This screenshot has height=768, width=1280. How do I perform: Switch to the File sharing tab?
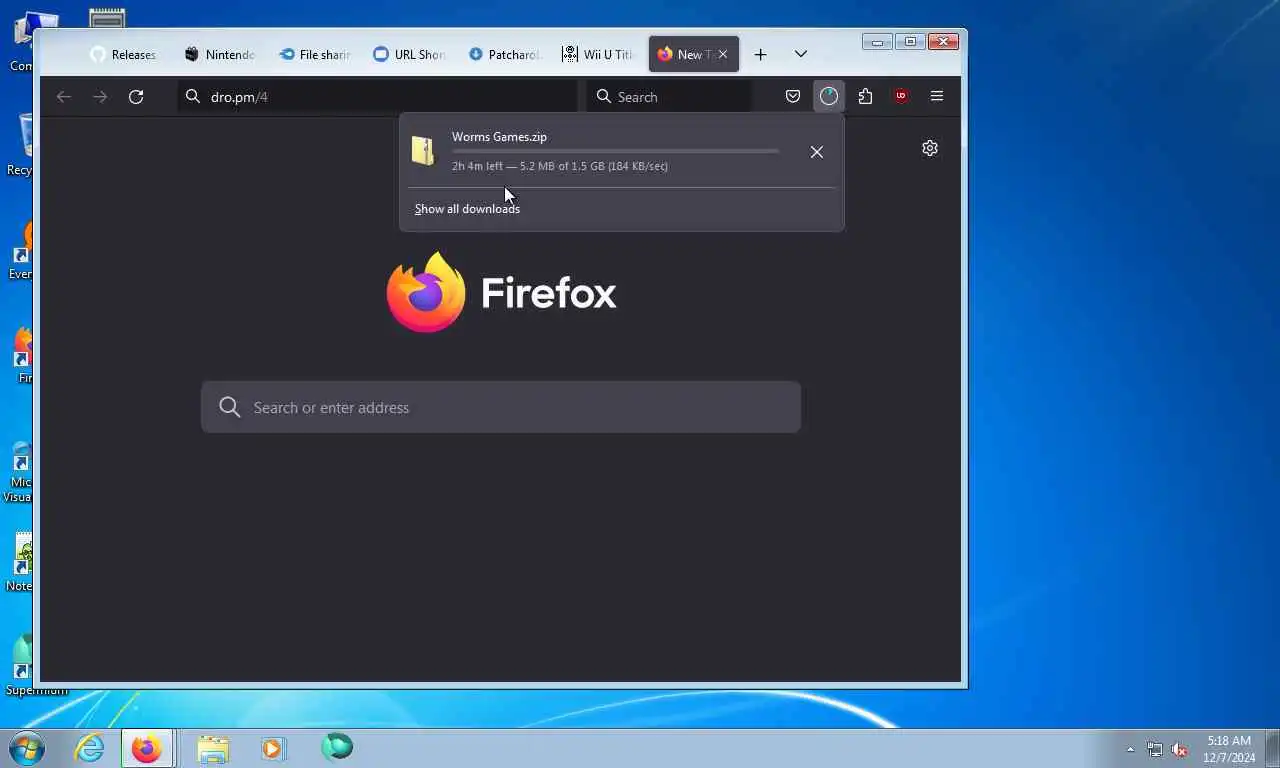click(314, 55)
